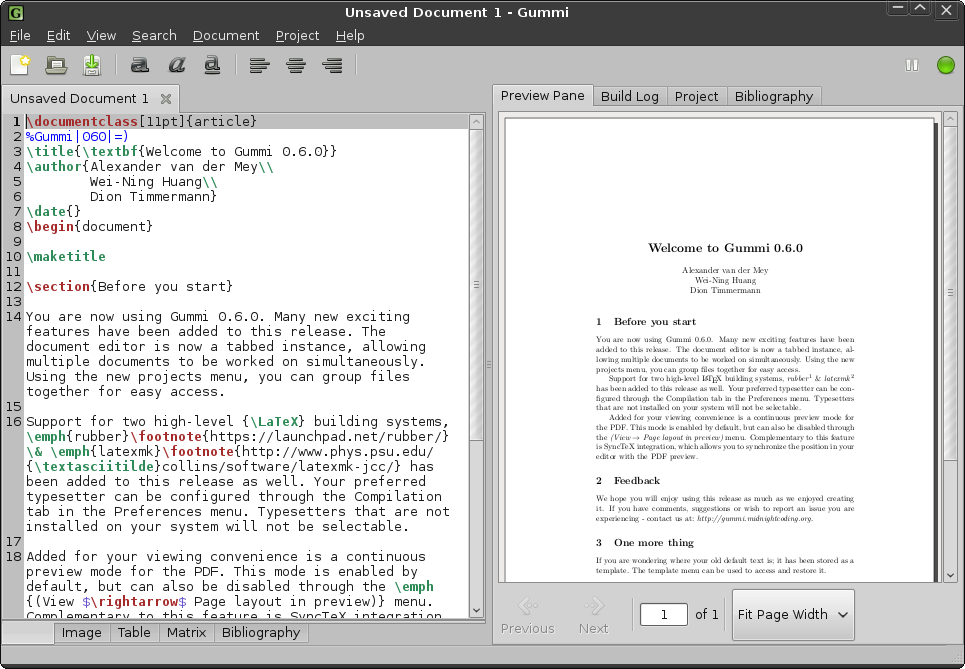Apply bold text formatting
Image resolution: width=965 pixels, height=669 pixels.
pyautogui.click(x=140, y=65)
